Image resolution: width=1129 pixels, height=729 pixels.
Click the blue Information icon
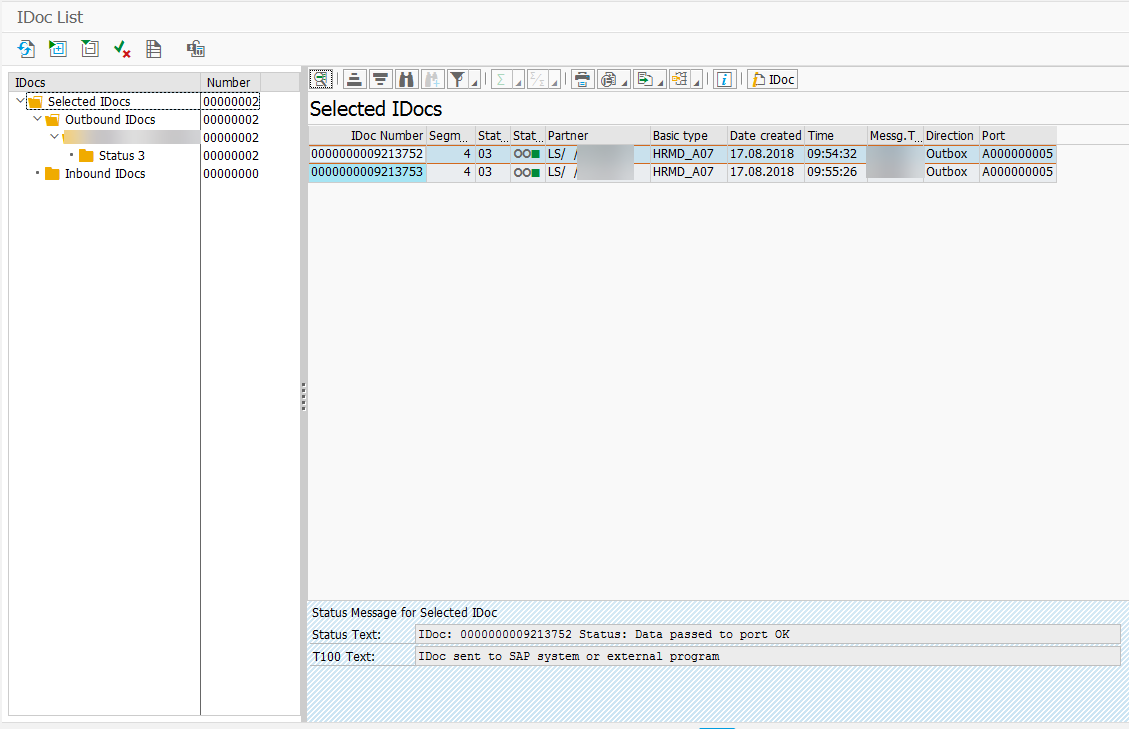tap(726, 80)
